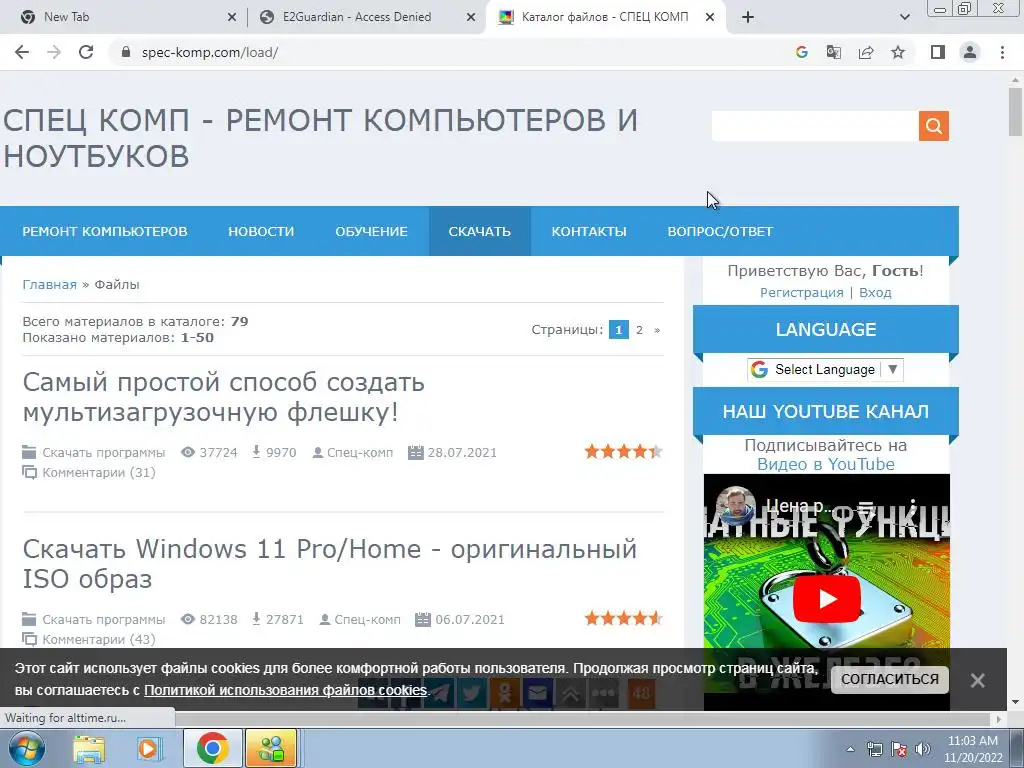This screenshot has height=768, width=1024.
Task: Open the Скачать Windows 11 Pro/Home article
Action: point(330,564)
